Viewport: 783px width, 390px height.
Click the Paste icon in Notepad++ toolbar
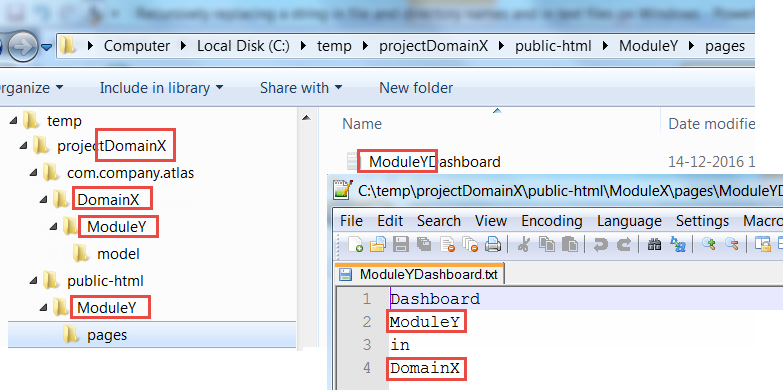(570, 244)
